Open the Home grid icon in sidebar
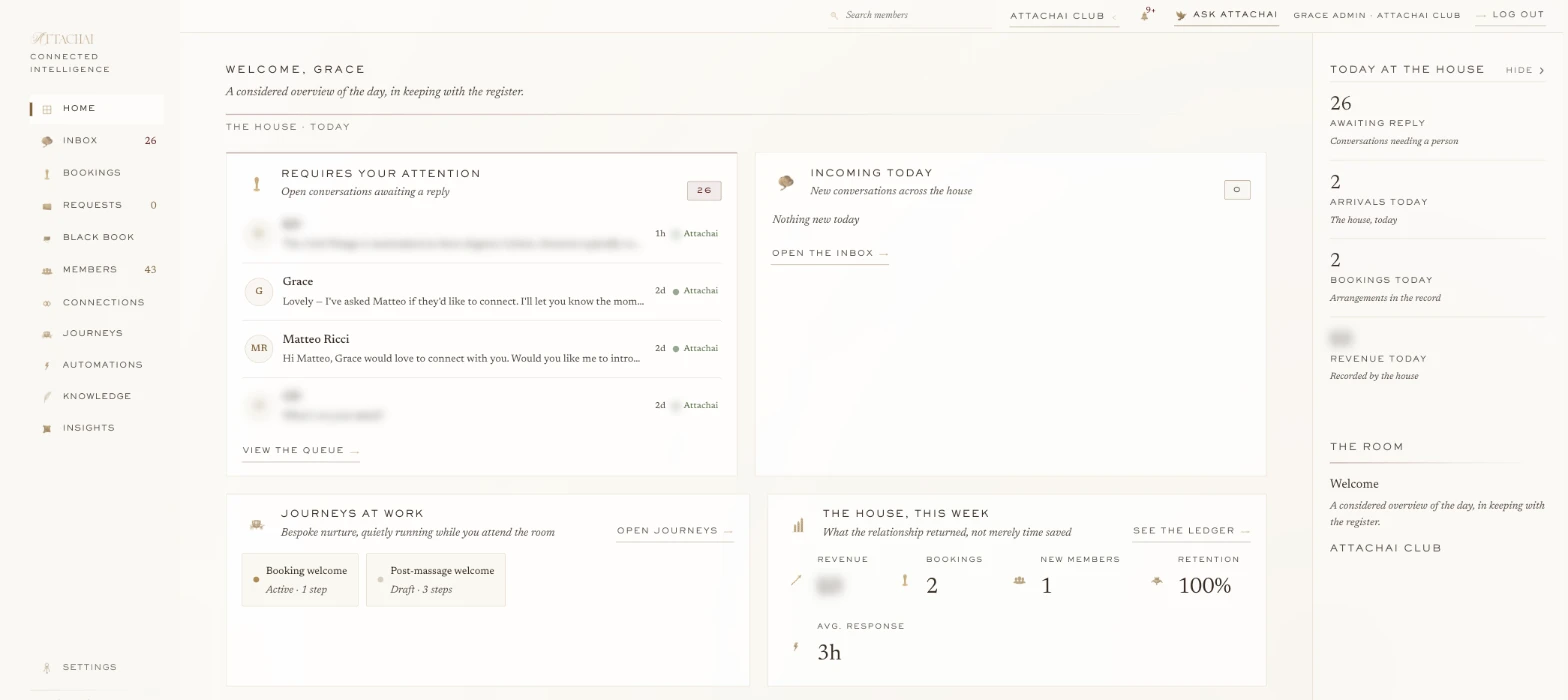The image size is (1568, 700). click(47, 109)
